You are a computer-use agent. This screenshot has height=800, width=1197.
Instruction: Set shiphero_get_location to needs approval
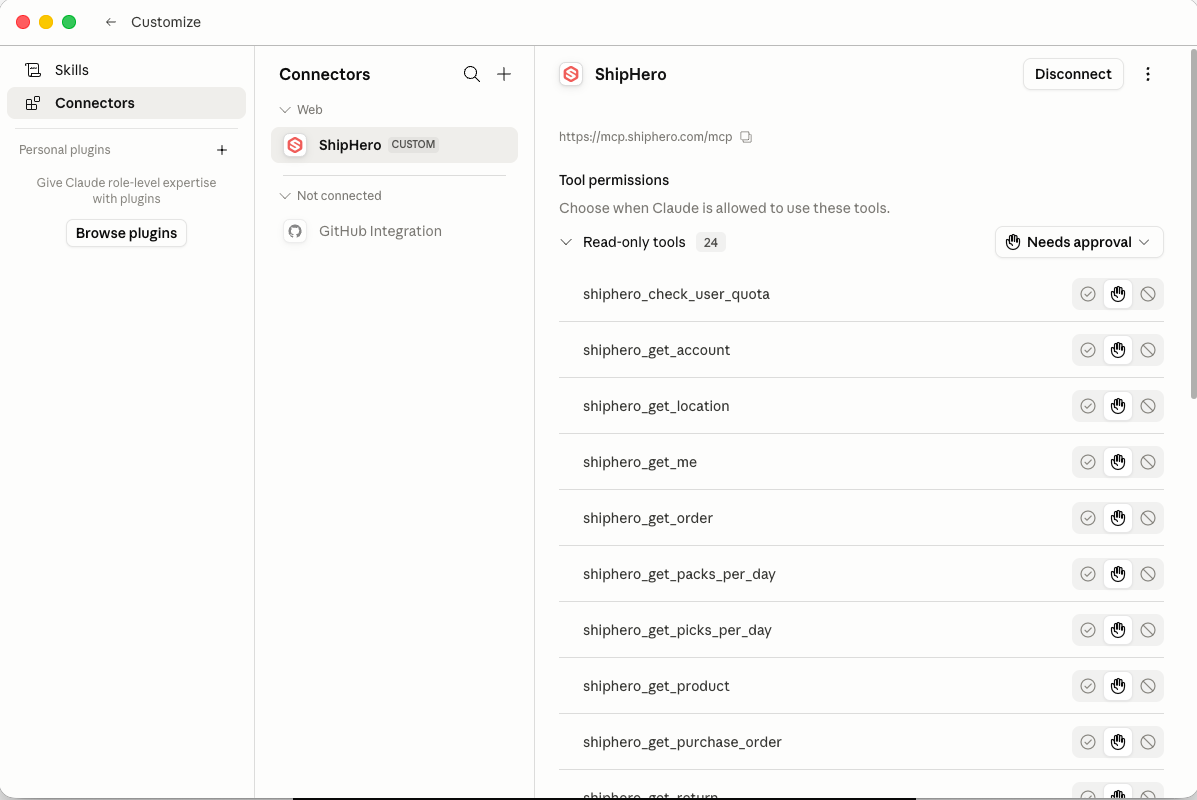tap(1118, 406)
